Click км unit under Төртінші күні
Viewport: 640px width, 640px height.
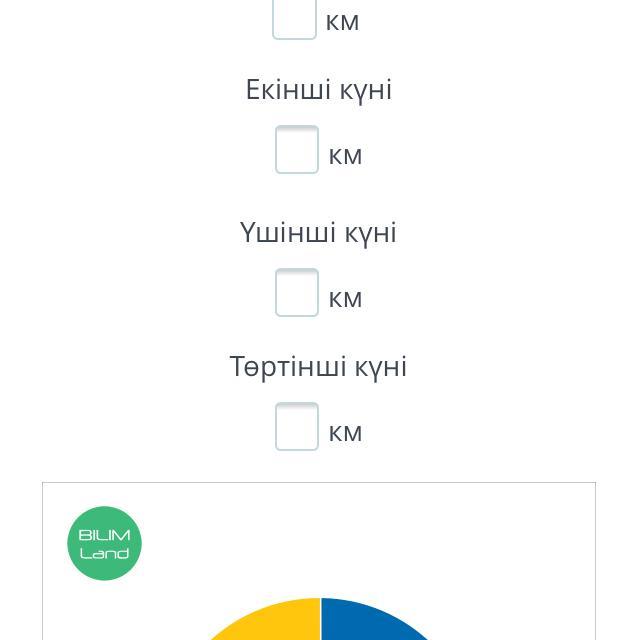point(345,433)
